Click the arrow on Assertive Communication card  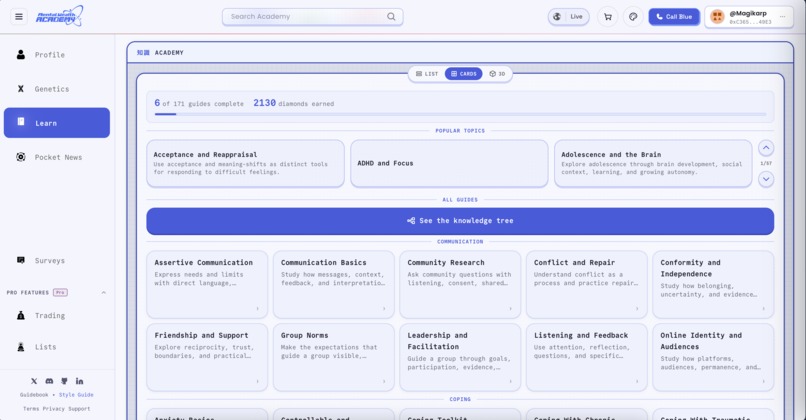point(258,308)
